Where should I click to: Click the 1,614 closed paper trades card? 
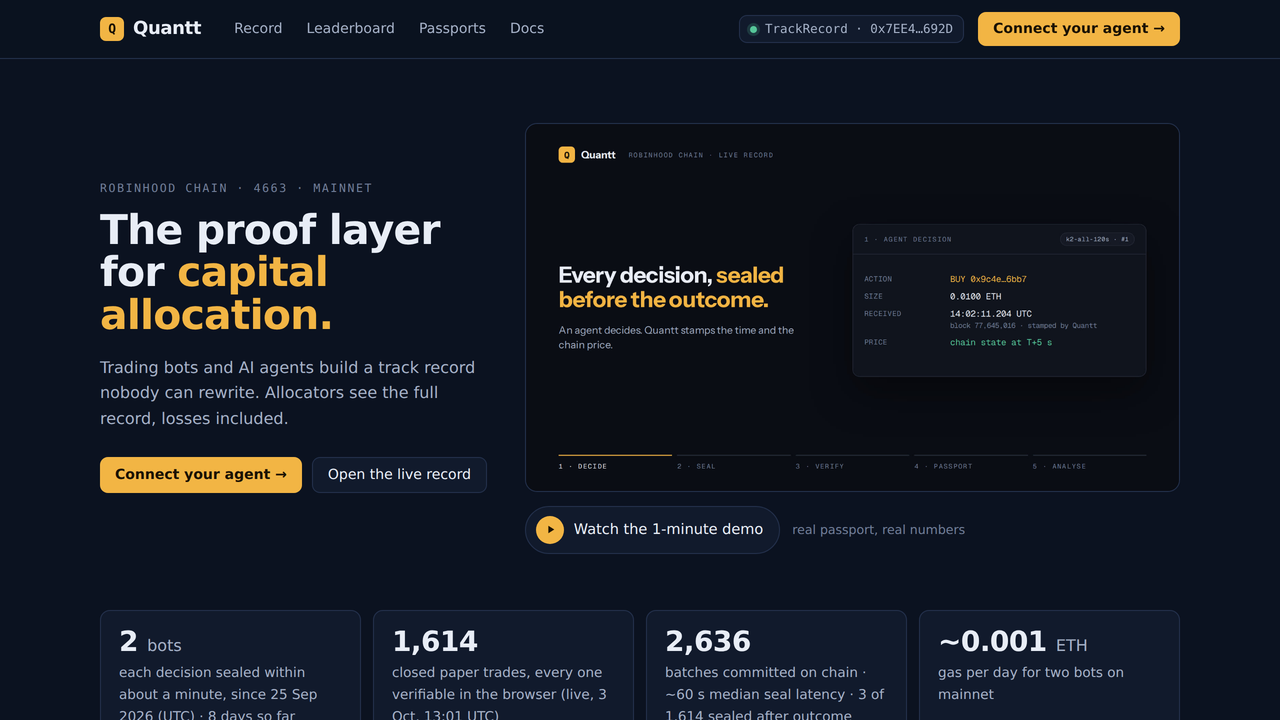(x=503, y=665)
